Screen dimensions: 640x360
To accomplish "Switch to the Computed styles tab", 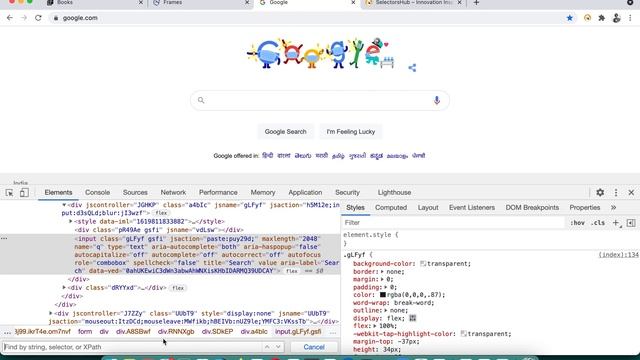I will pos(391,207).
